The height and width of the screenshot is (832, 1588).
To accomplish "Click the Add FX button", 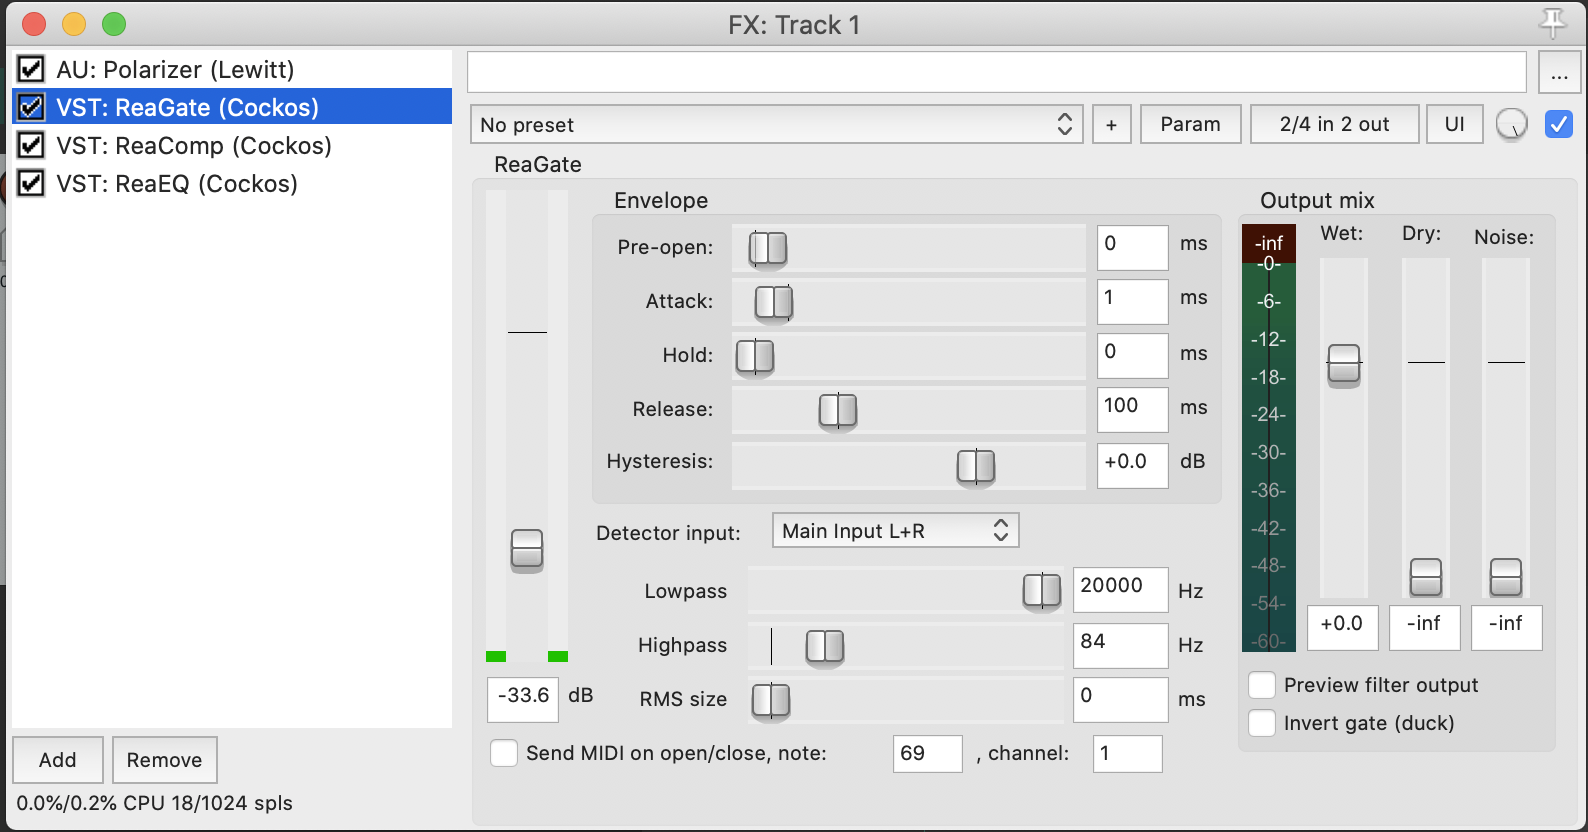I will coord(58,760).
